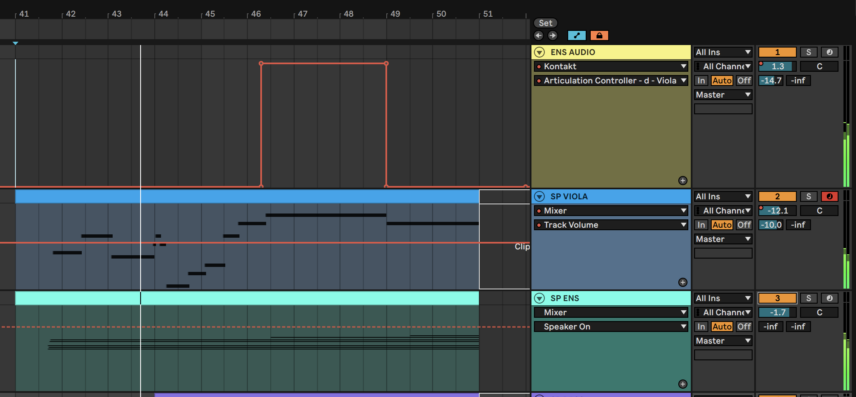Jump to next locator arrow button
Screen dimensions: 856x397
tap(552, 35)
